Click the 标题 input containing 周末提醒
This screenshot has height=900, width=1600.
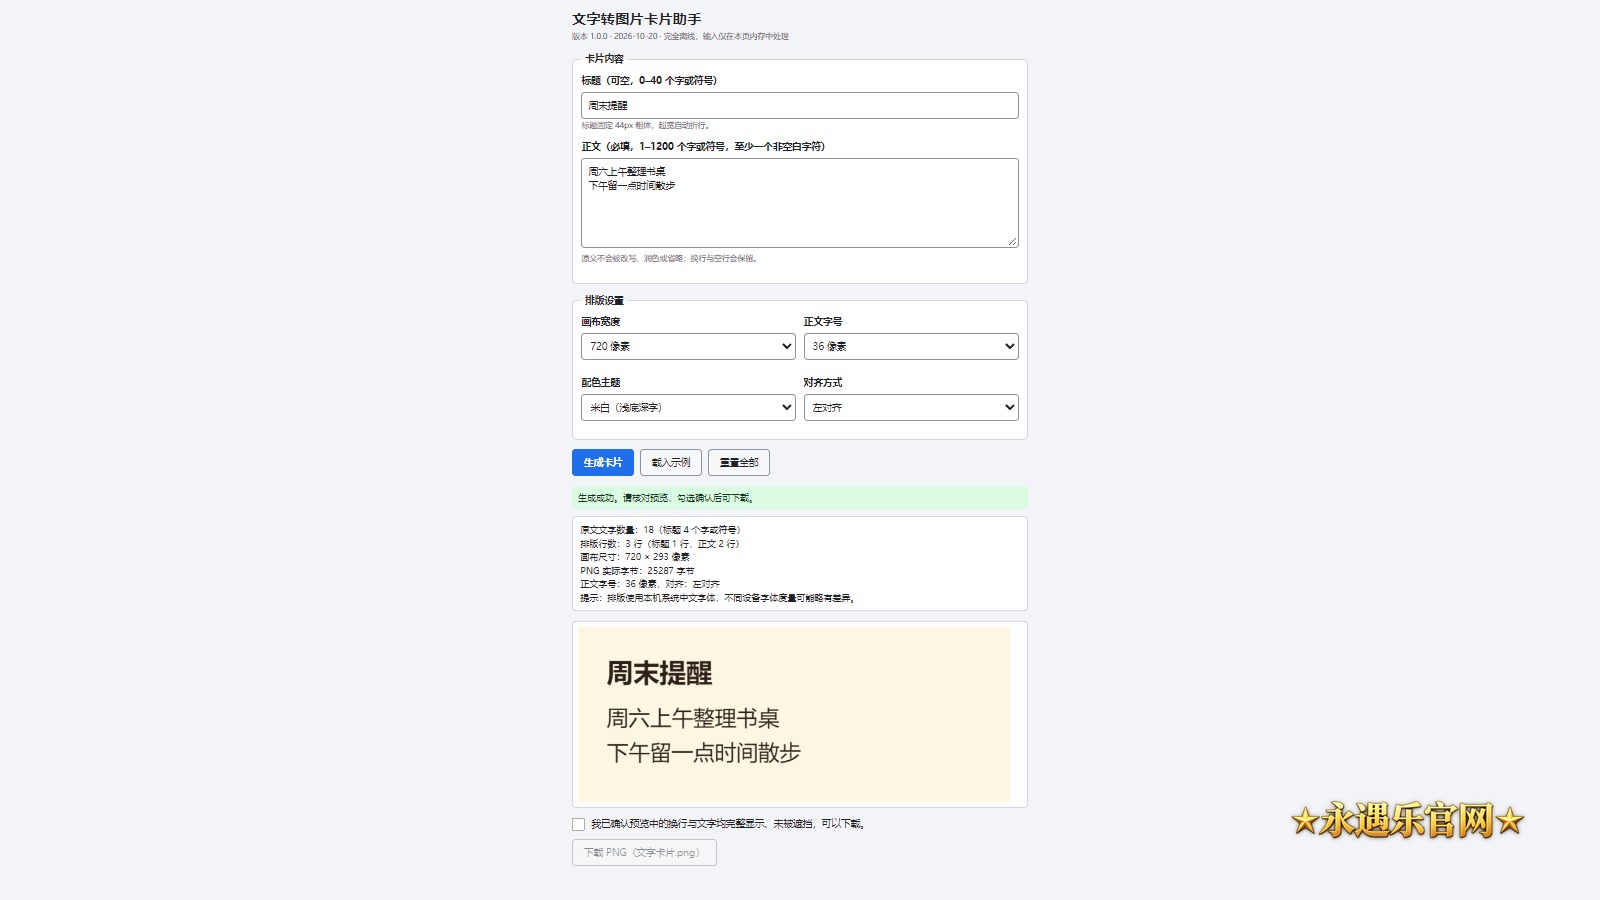point(799,105)
